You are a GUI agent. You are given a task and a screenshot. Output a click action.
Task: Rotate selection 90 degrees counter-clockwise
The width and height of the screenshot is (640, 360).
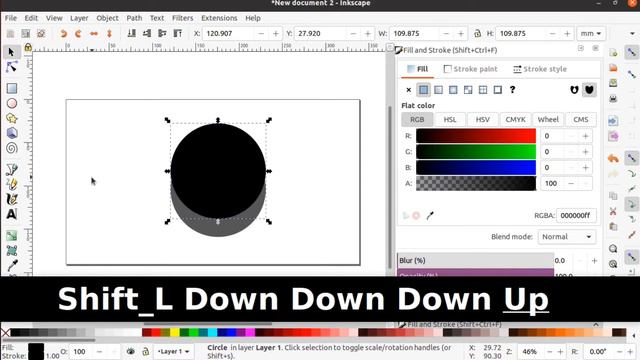63,33
